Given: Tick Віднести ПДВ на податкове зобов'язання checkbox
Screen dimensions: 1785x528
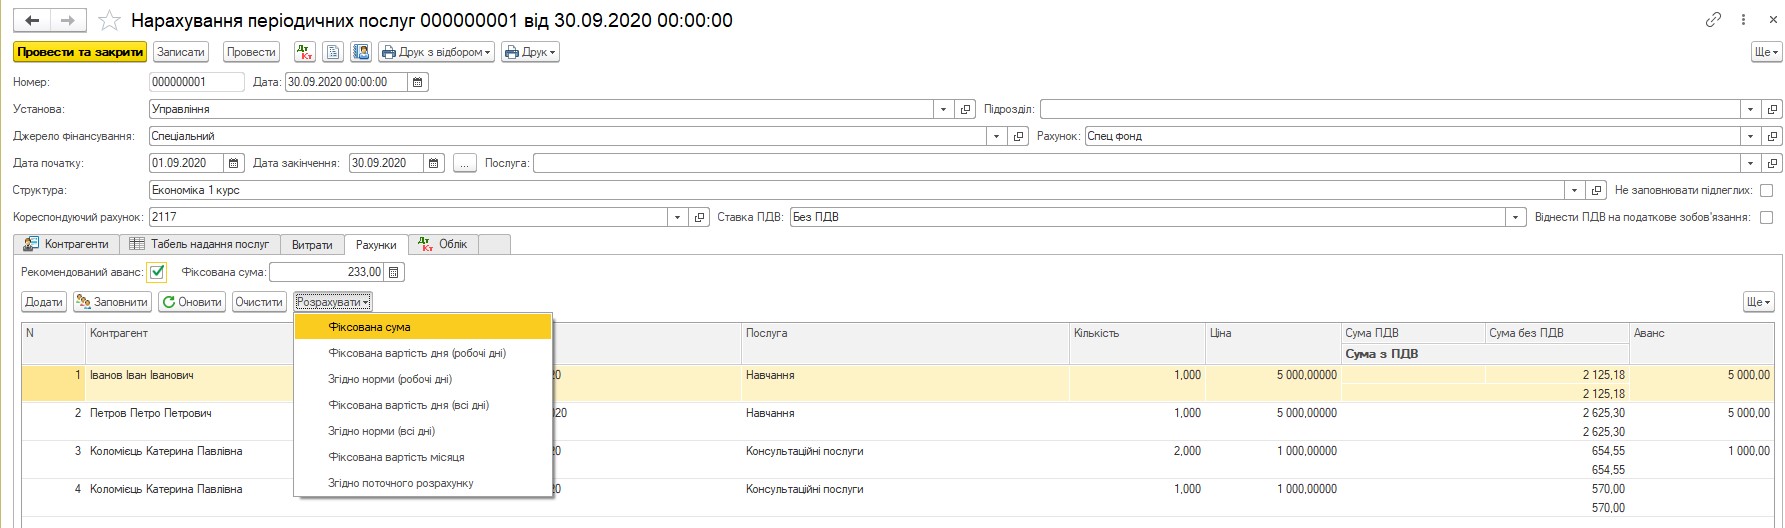Looking at the screenshot, I should coord(1766,217).
